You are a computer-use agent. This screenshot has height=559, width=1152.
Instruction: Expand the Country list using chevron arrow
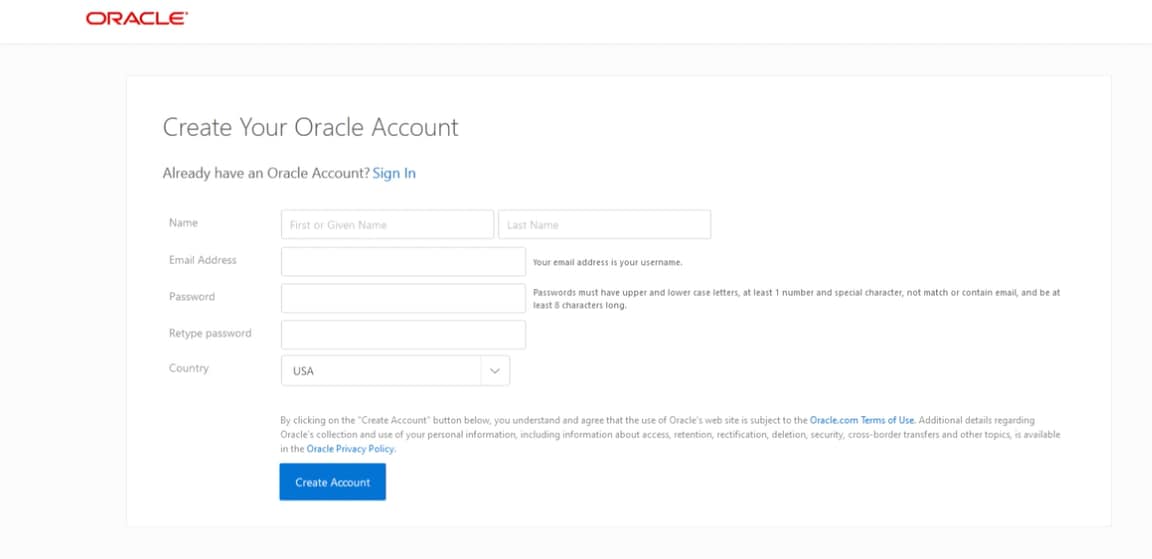[494, 371]
